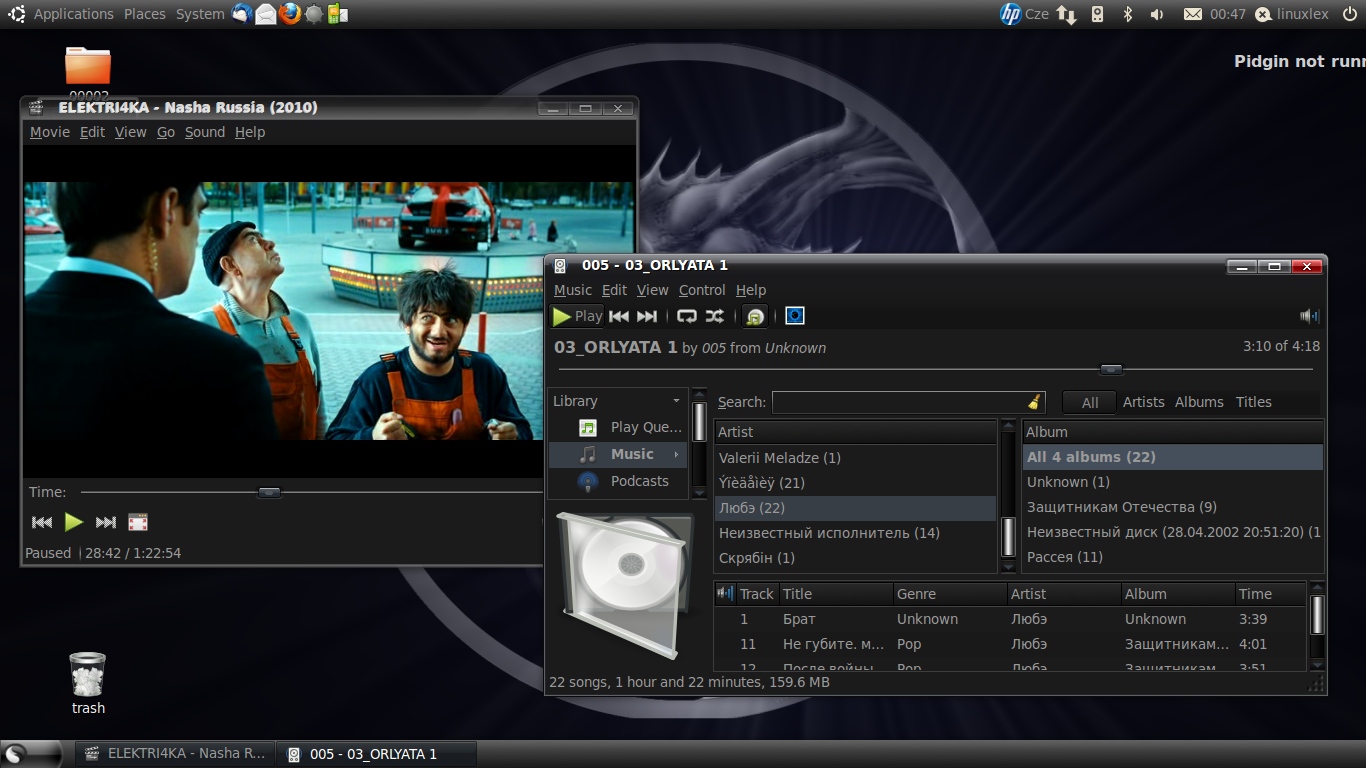Viewport: 1366px width, 768px height.
Task: Open the Rhythmbox volume control speaker
Action: (1309, 316)
